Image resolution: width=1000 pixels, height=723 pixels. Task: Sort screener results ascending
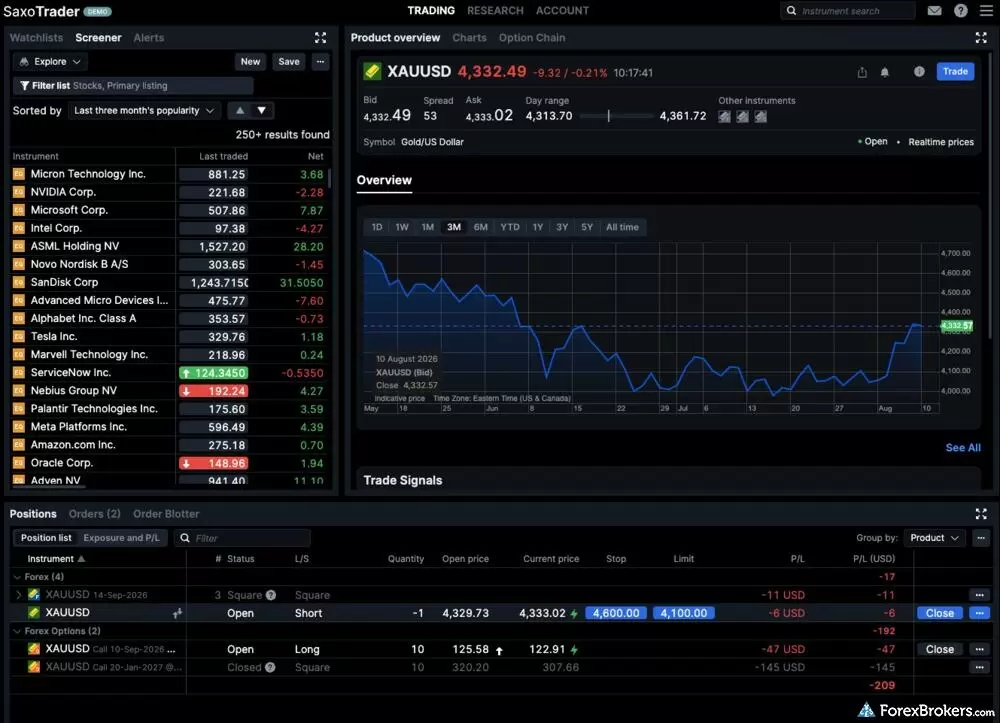pyautogui.click(x=240, y=110)
